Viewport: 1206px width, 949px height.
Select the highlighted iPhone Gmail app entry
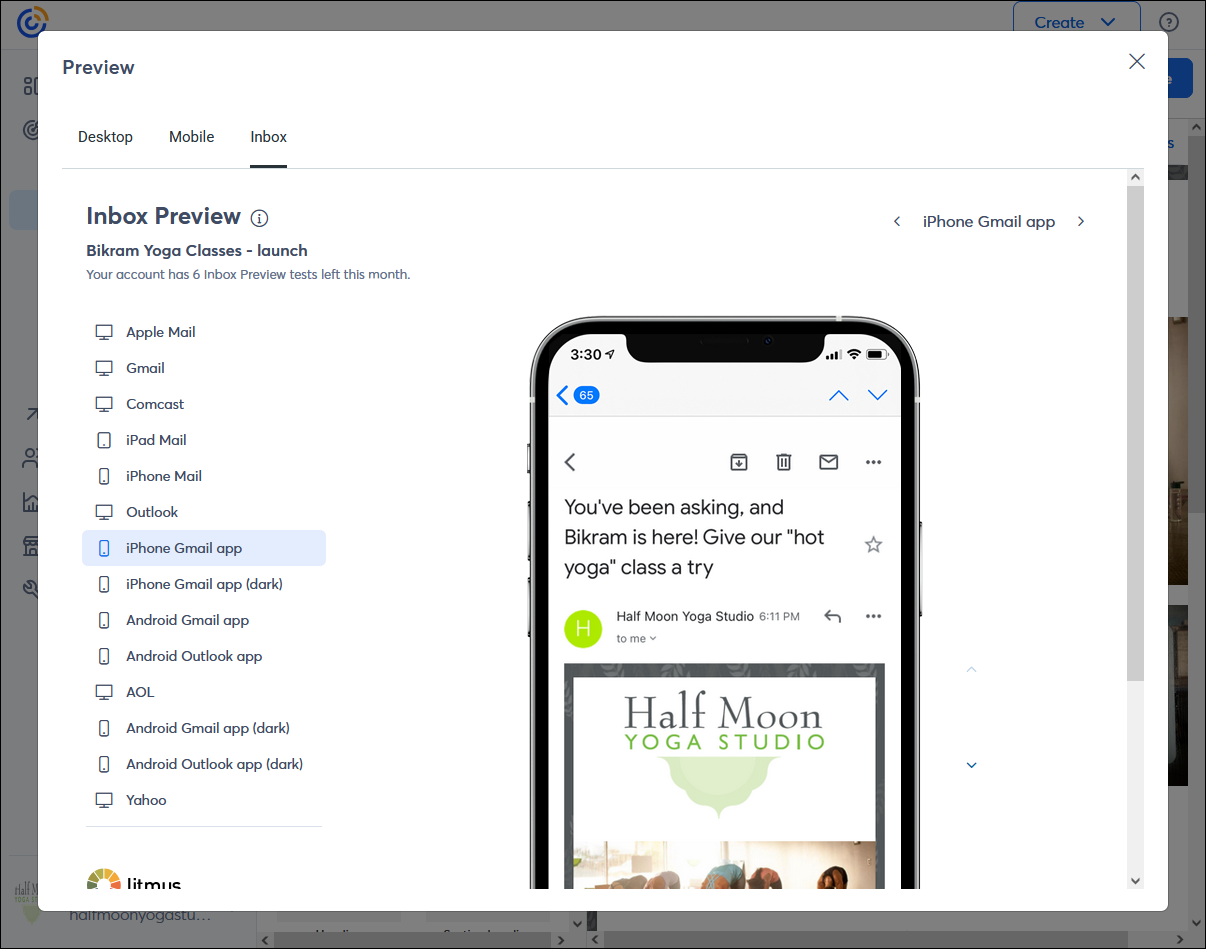pos(204,548)
